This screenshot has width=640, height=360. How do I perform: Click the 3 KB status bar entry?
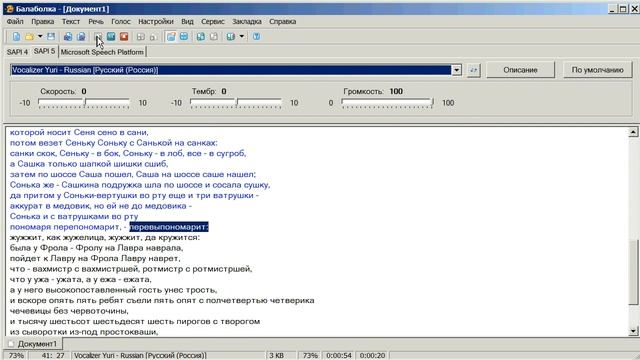point(276,356)
